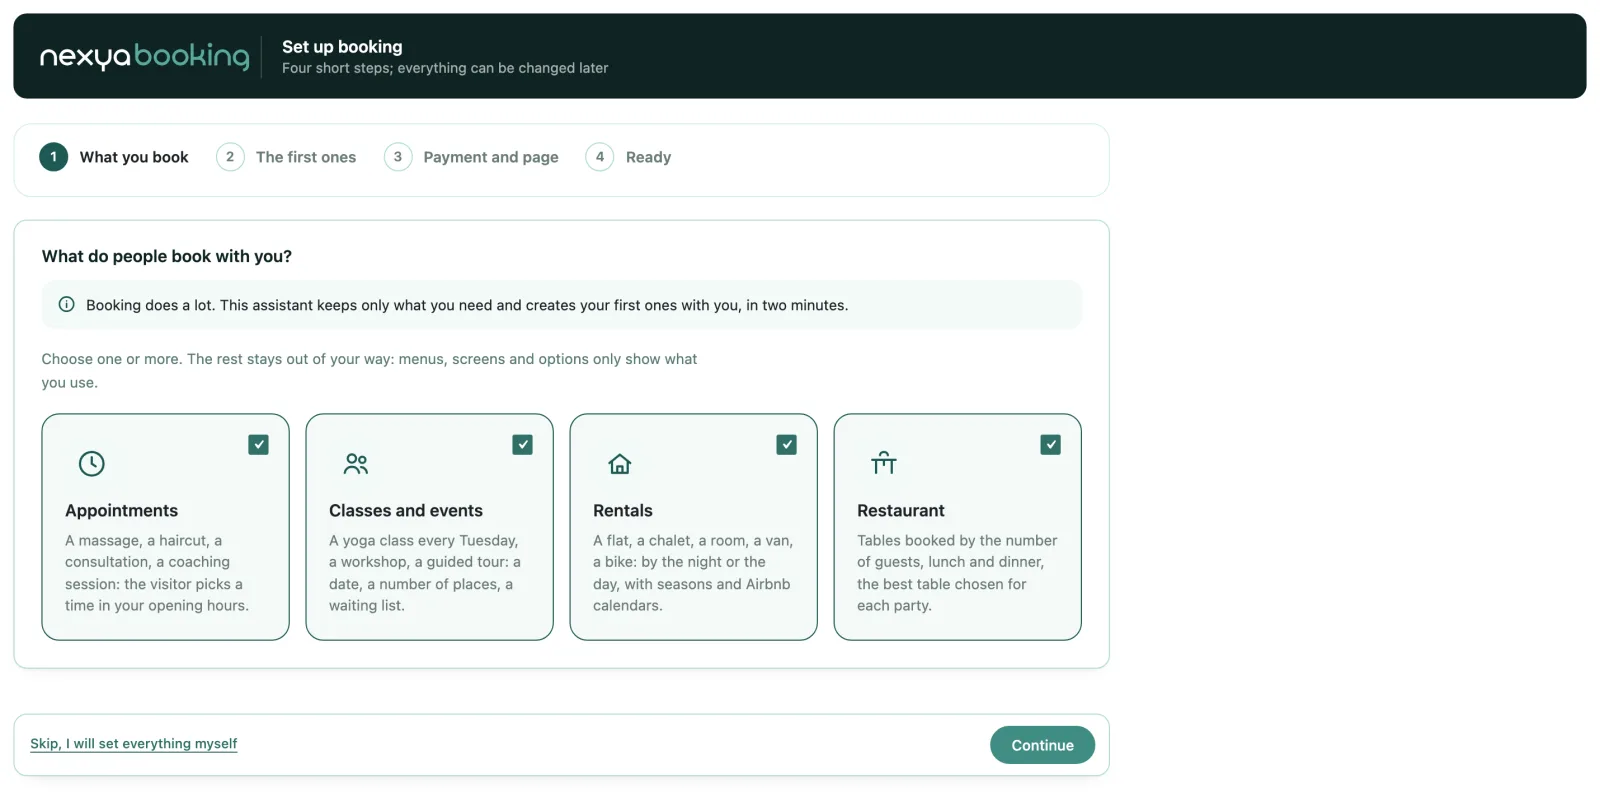
Task: Go to step 2 The first ones
Action: (286, 157)
